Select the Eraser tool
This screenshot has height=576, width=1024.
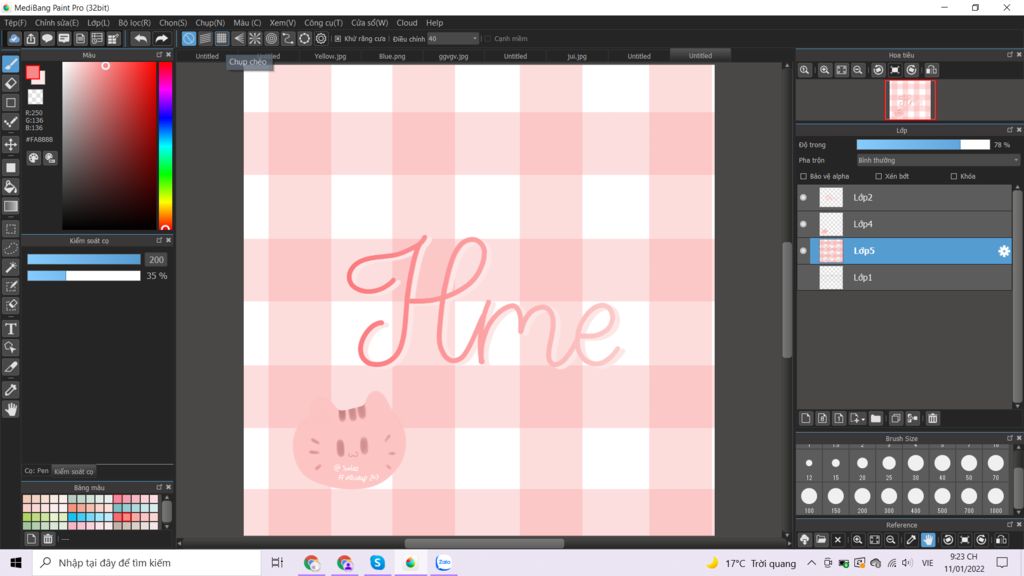tap(11, 84)
